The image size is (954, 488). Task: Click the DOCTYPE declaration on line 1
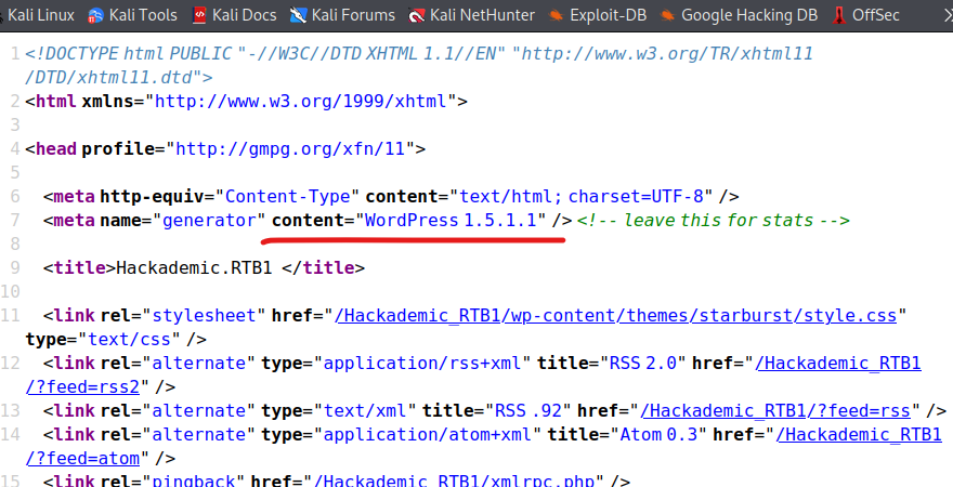click(x=419, y=65)
